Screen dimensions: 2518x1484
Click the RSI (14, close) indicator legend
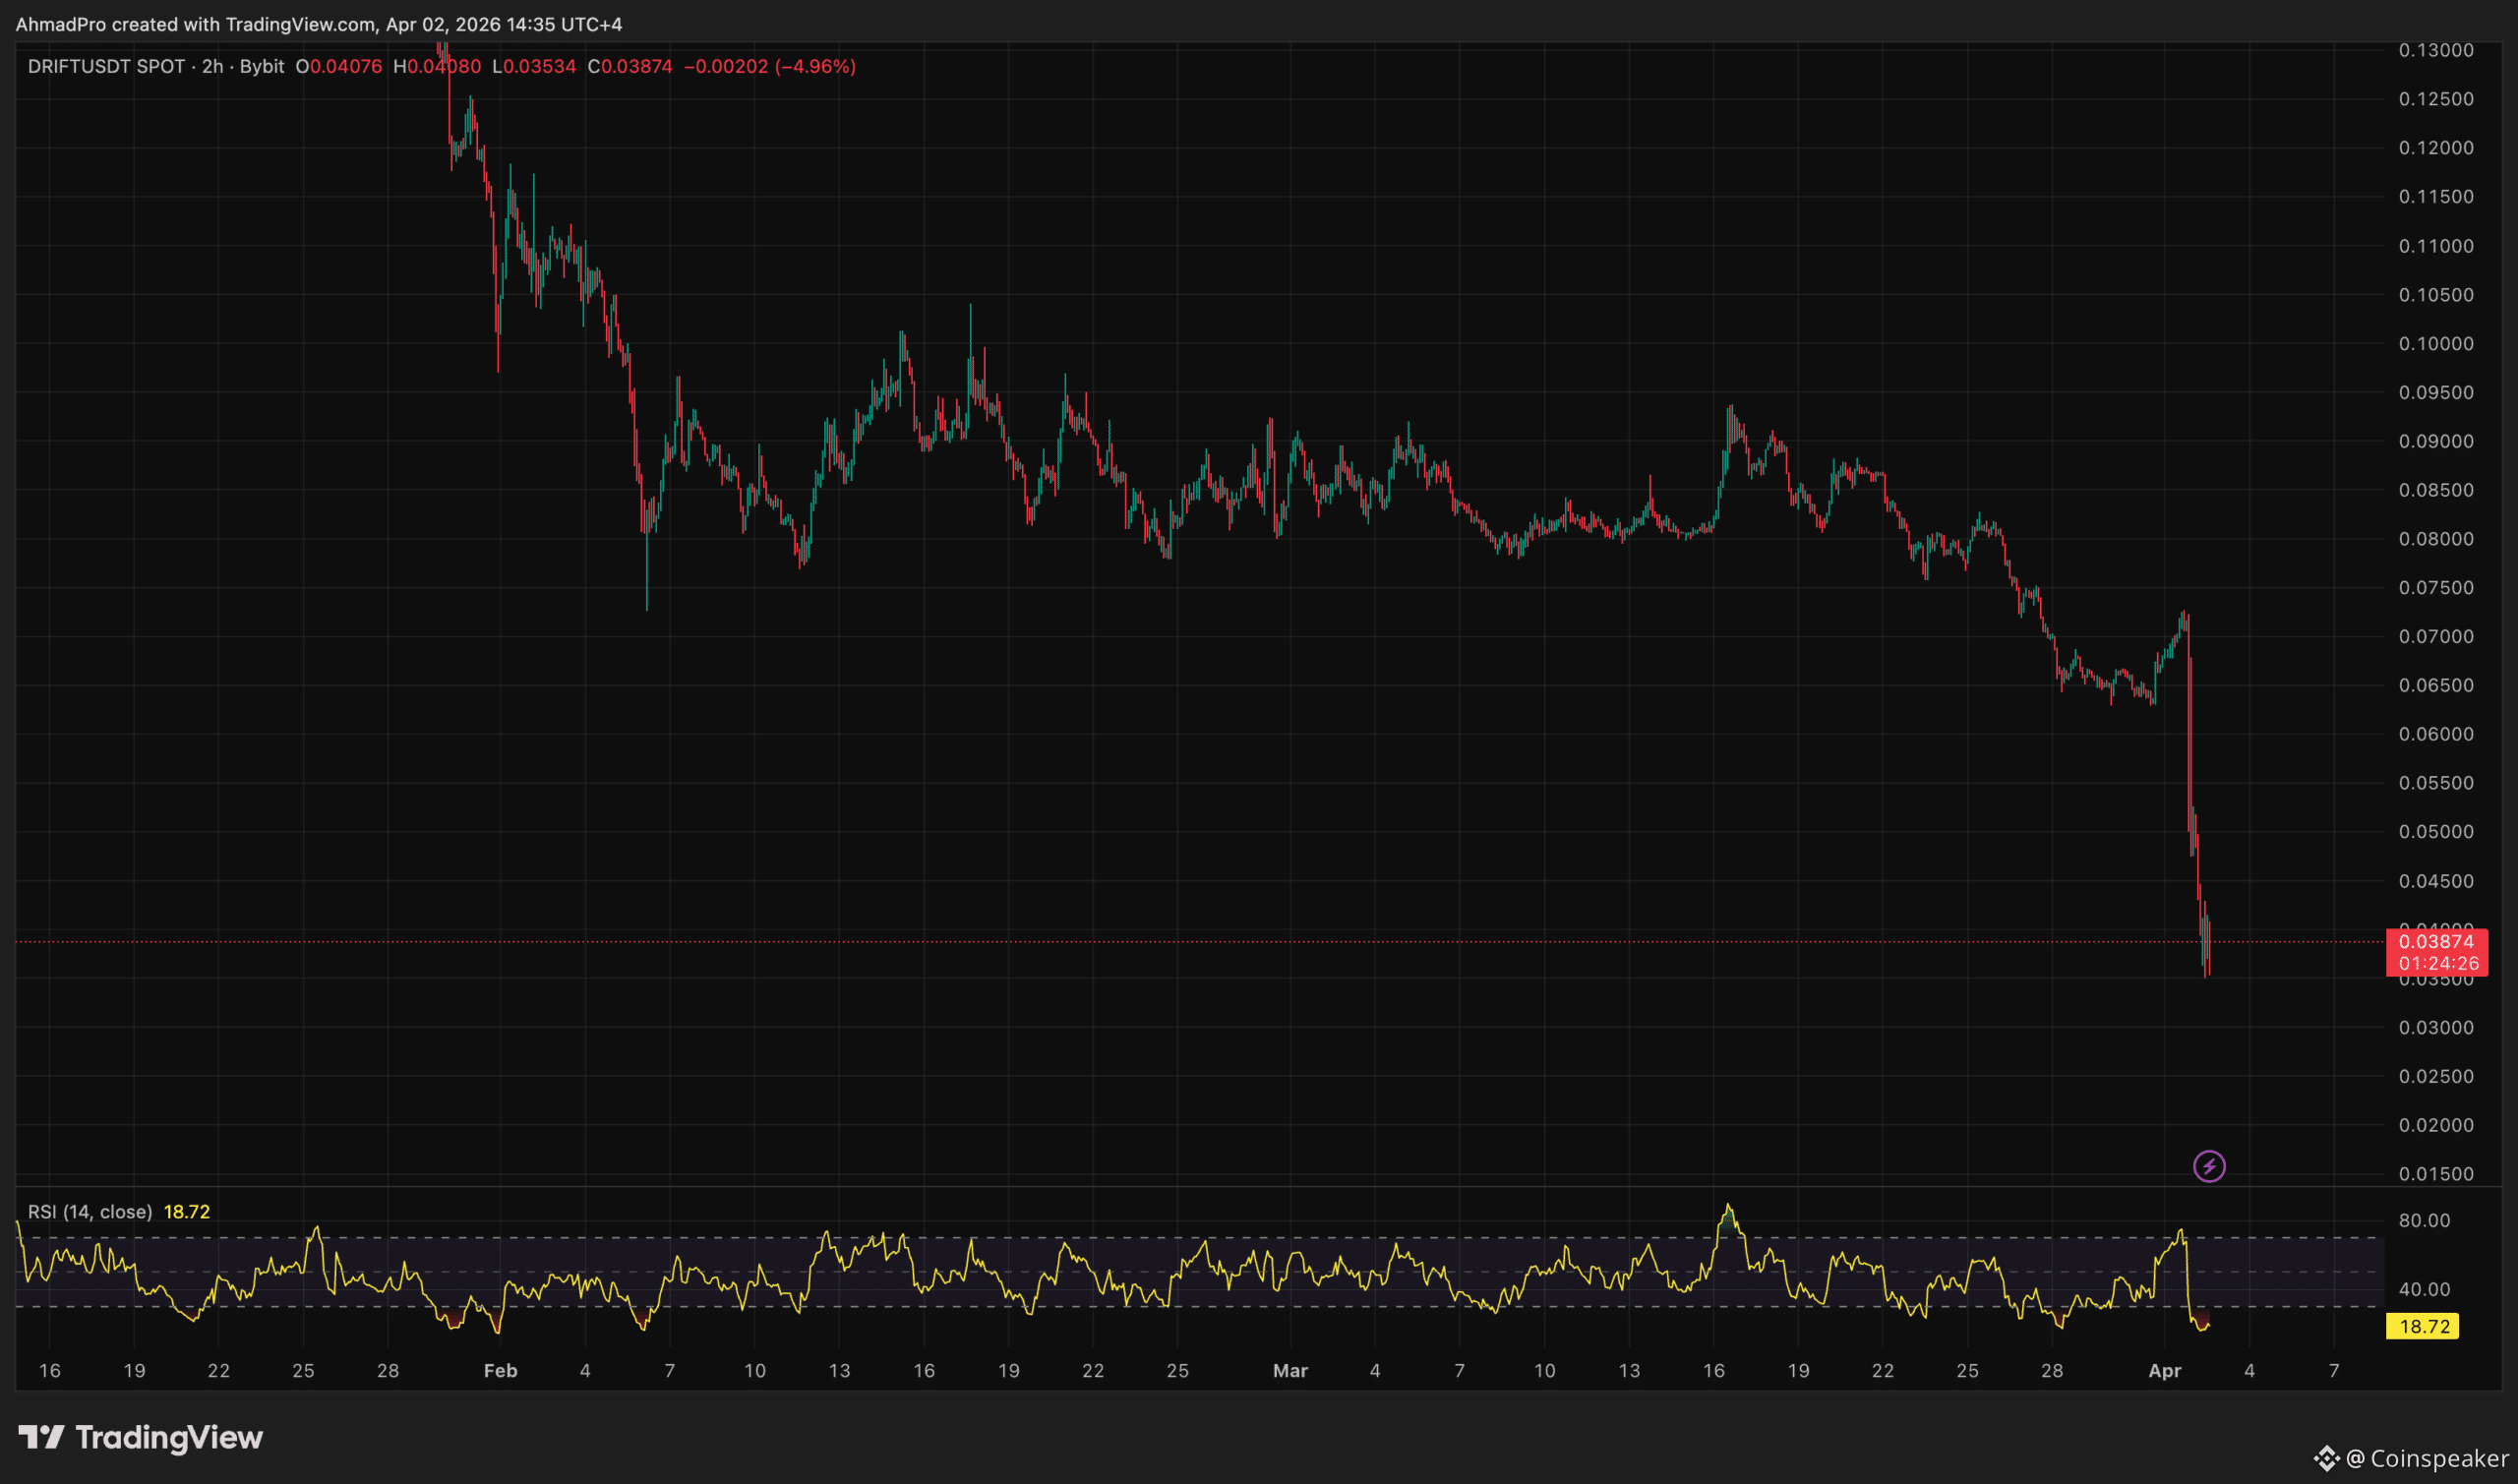pyautogui.click(x=90, y=1212)
